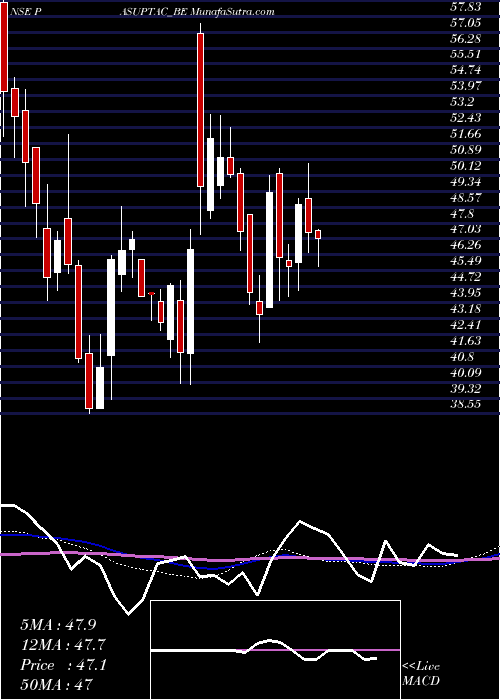Click the 50.89 price axis label
The width and height of the screenshot is (500, 700).
467,150
